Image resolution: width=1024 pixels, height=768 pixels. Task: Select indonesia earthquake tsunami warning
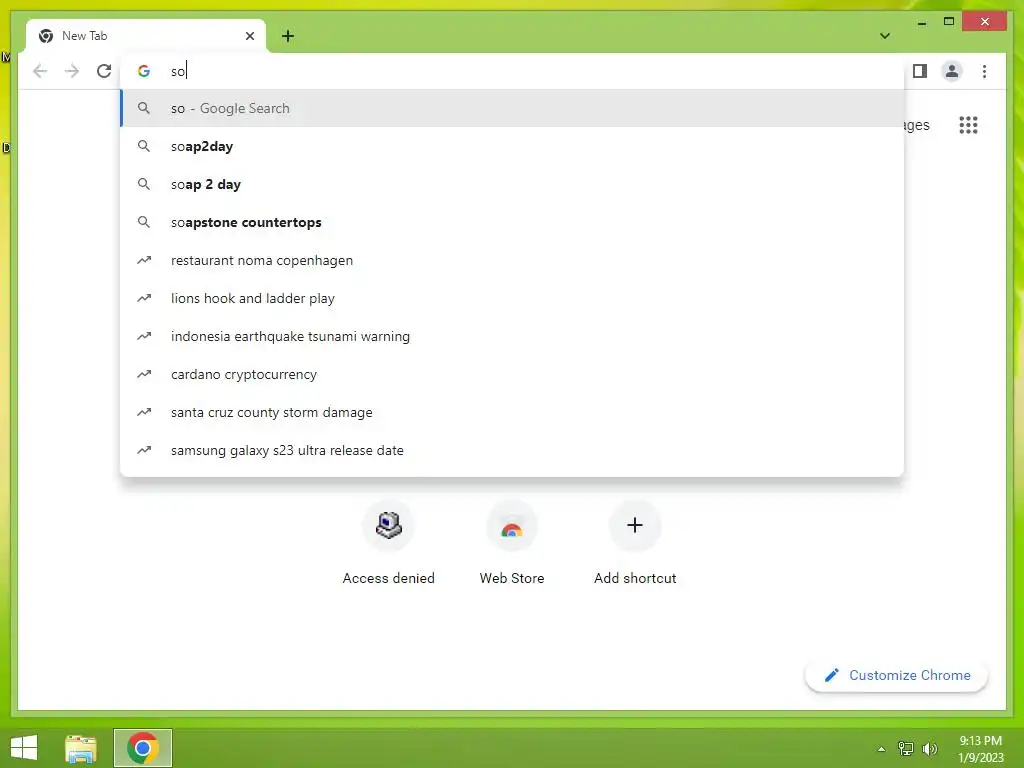click(513, 336)
